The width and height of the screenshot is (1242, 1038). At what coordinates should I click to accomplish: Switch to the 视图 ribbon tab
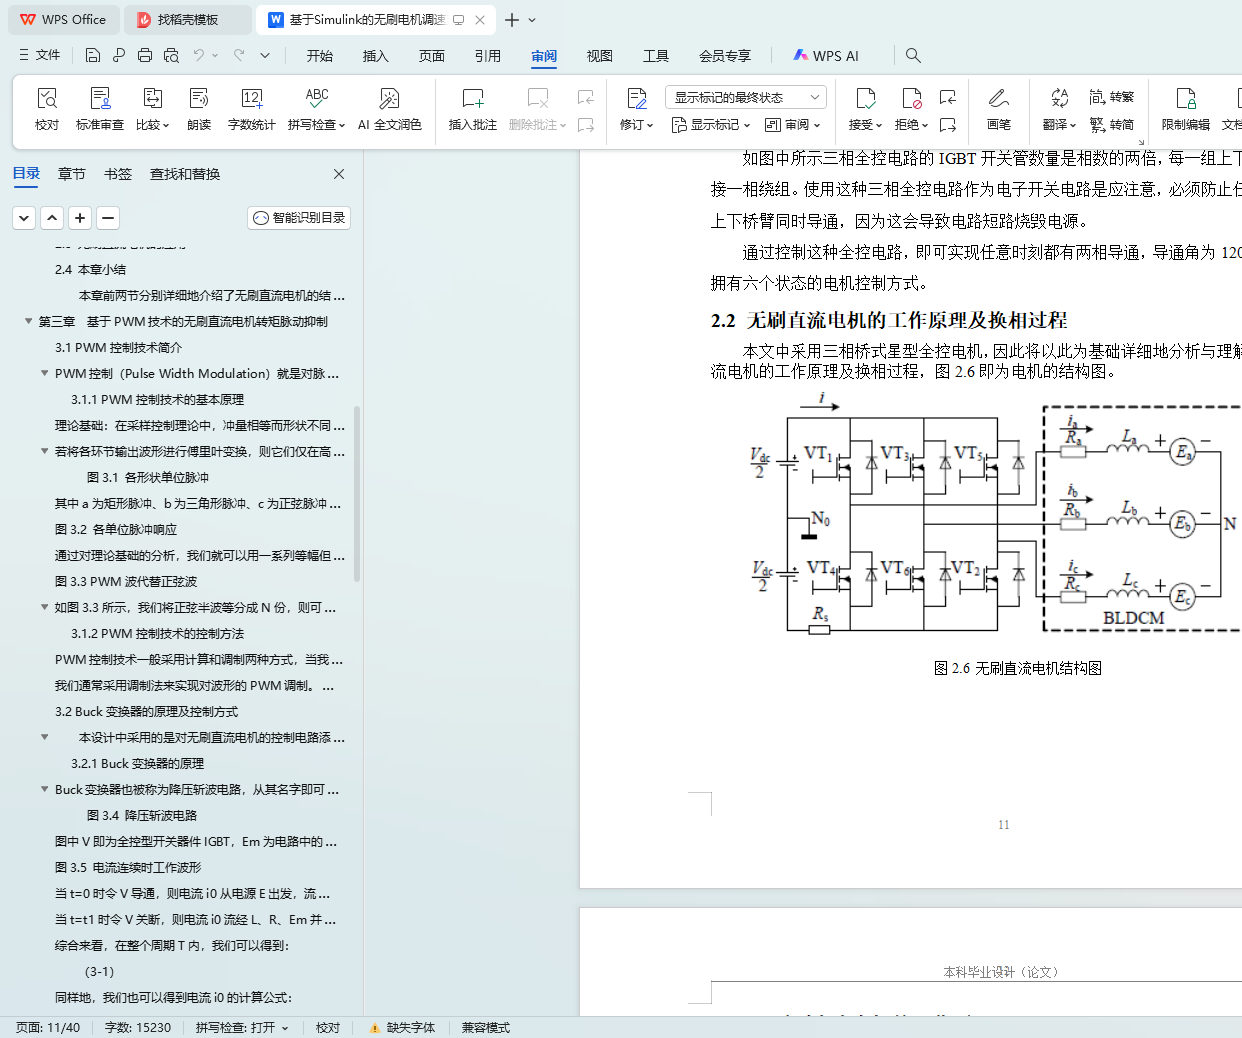(600, 56)
